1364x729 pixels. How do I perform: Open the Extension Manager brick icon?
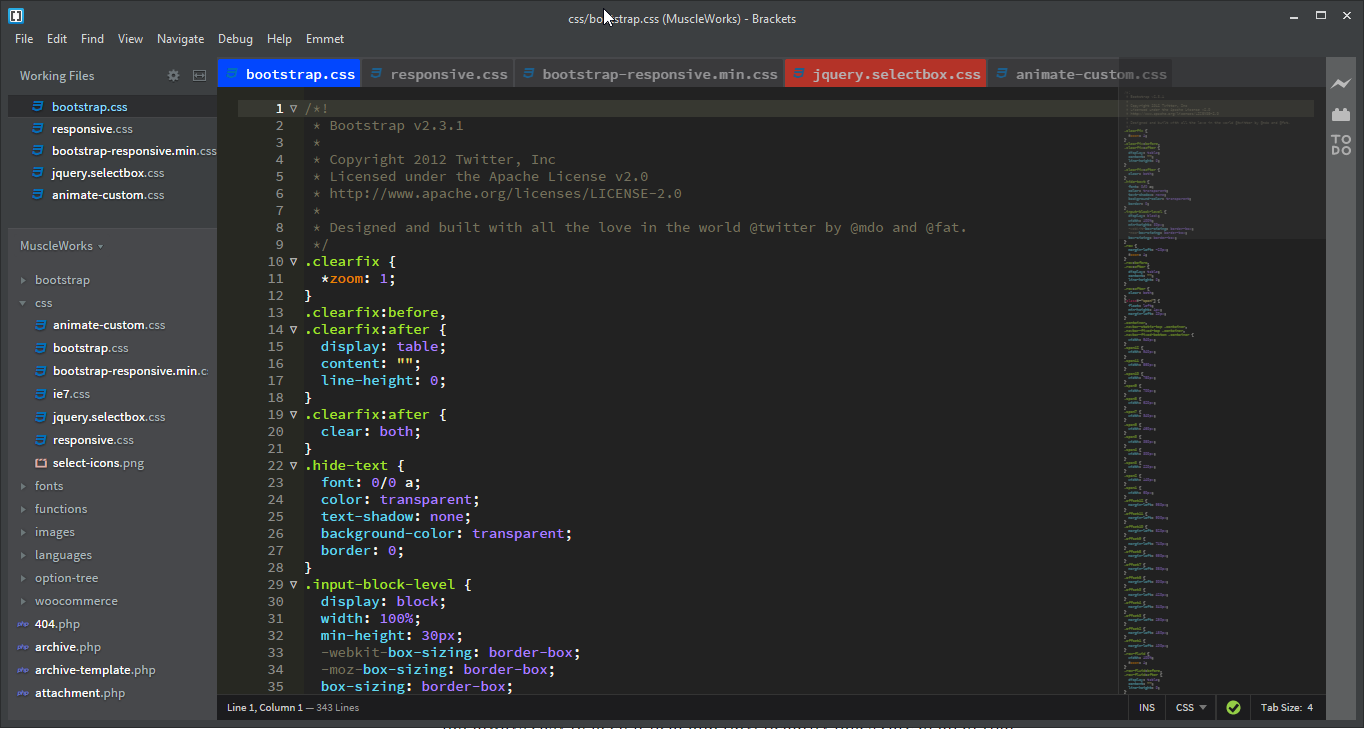coord(1341,115)
